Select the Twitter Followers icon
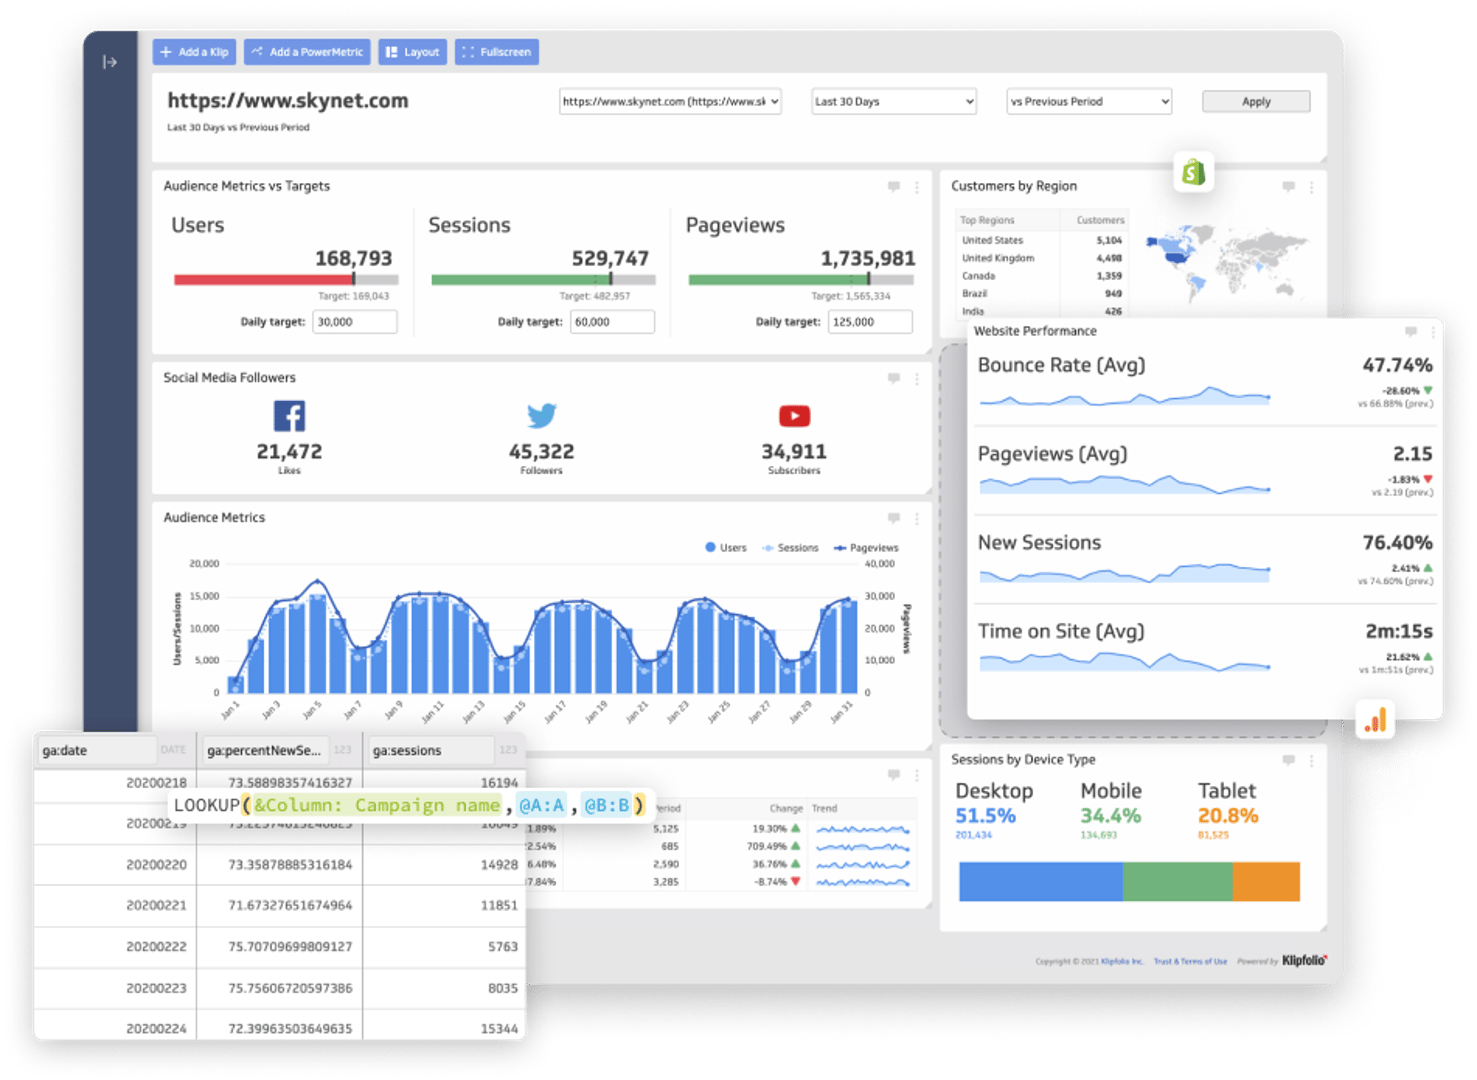 [x=541, y=415]
